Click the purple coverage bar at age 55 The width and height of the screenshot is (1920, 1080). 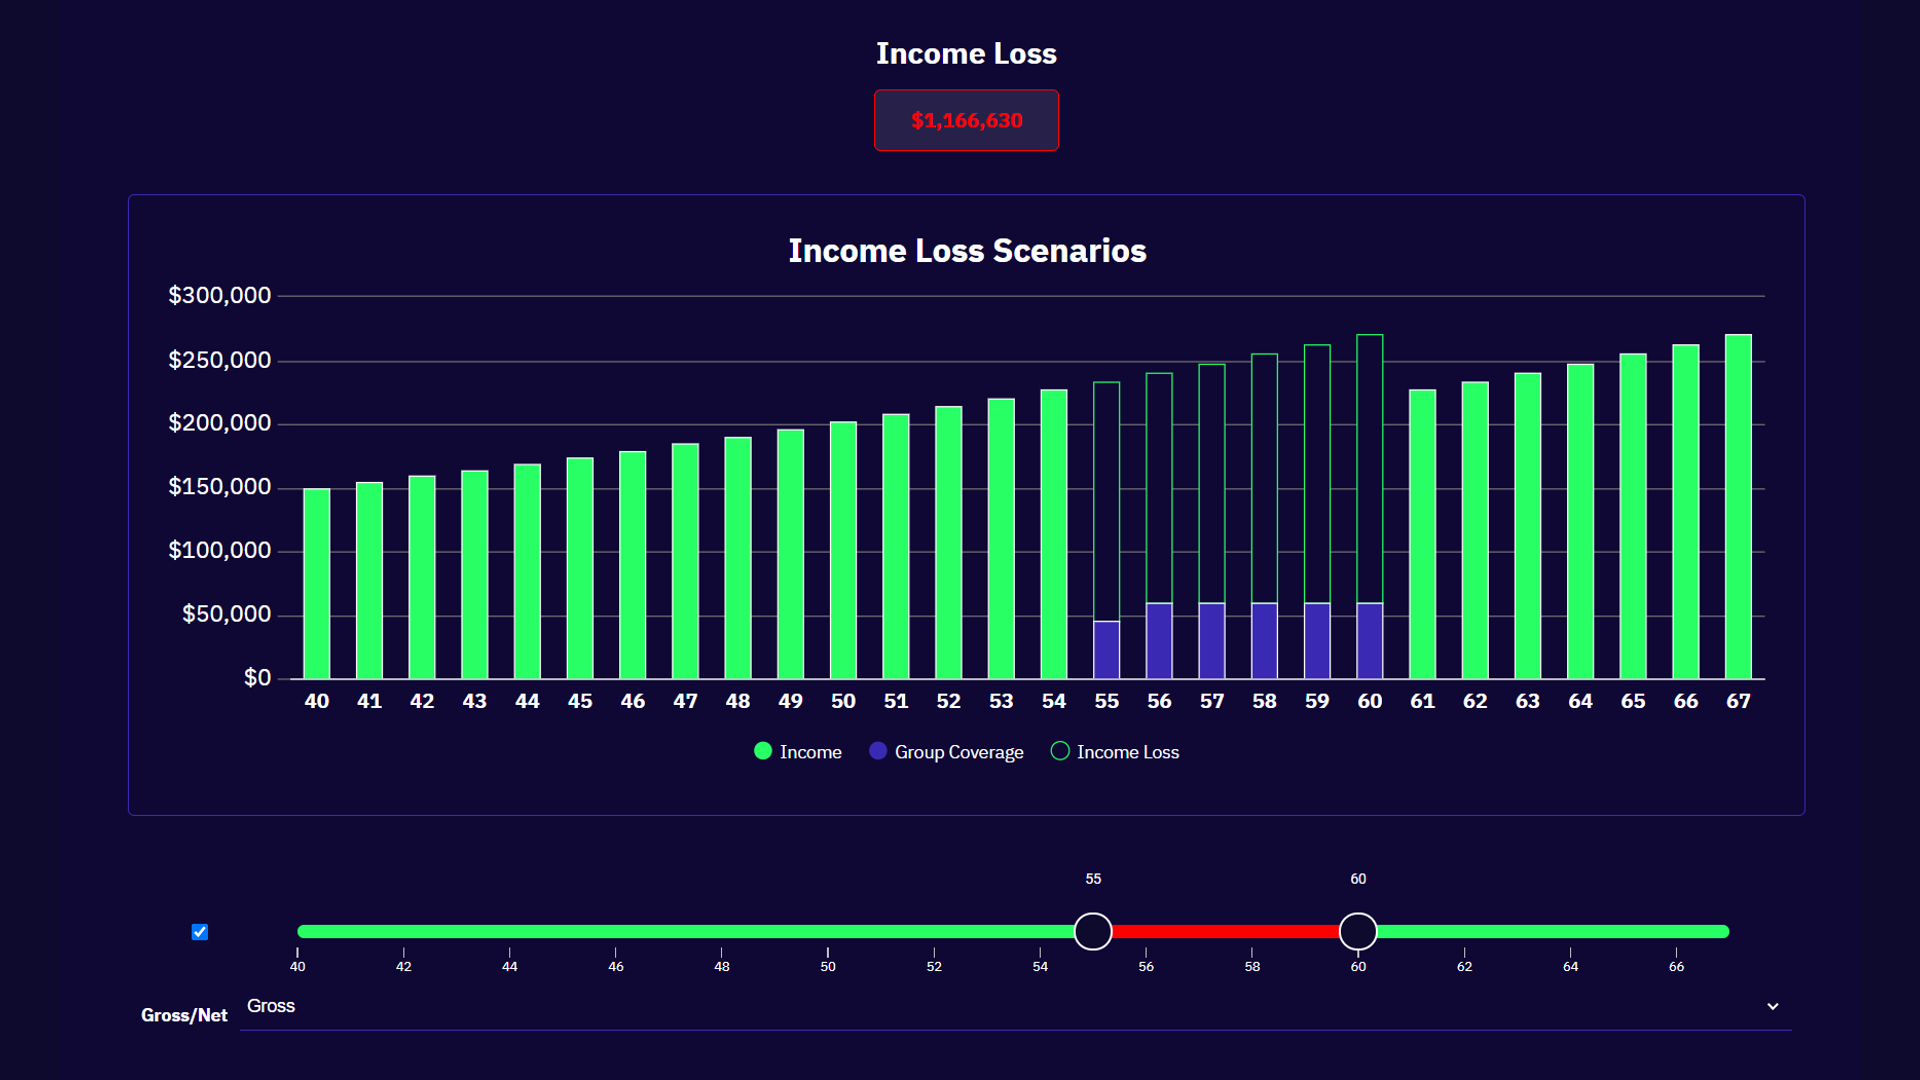coord(1106,650)
